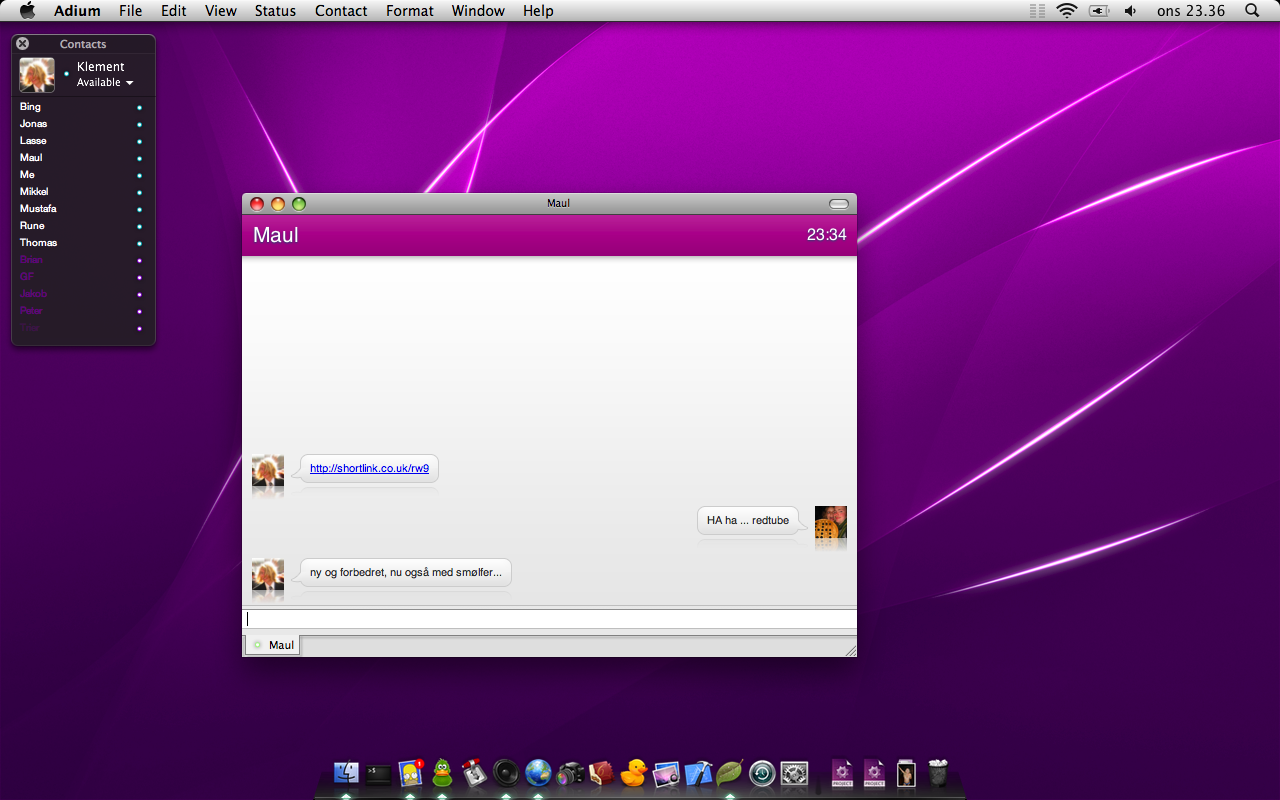Select contact Maul in the contact list

pos(81,158)
